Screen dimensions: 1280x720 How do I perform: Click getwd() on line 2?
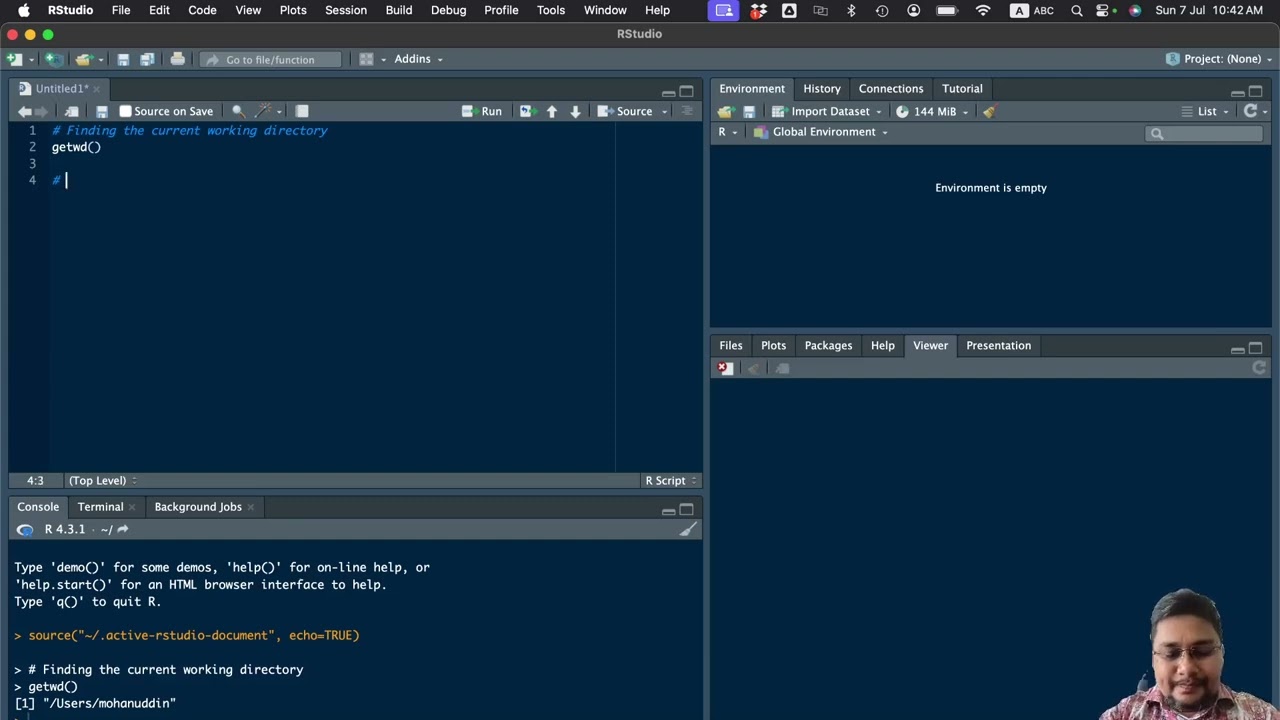[76, 147]
